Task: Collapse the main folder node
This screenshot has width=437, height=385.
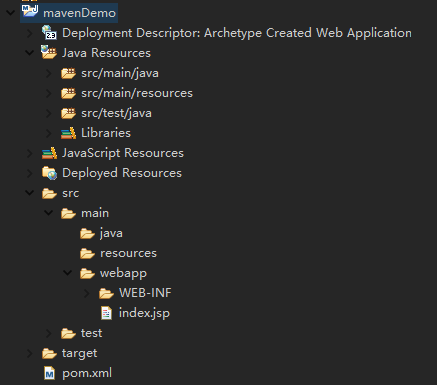Action: [49, 213]
